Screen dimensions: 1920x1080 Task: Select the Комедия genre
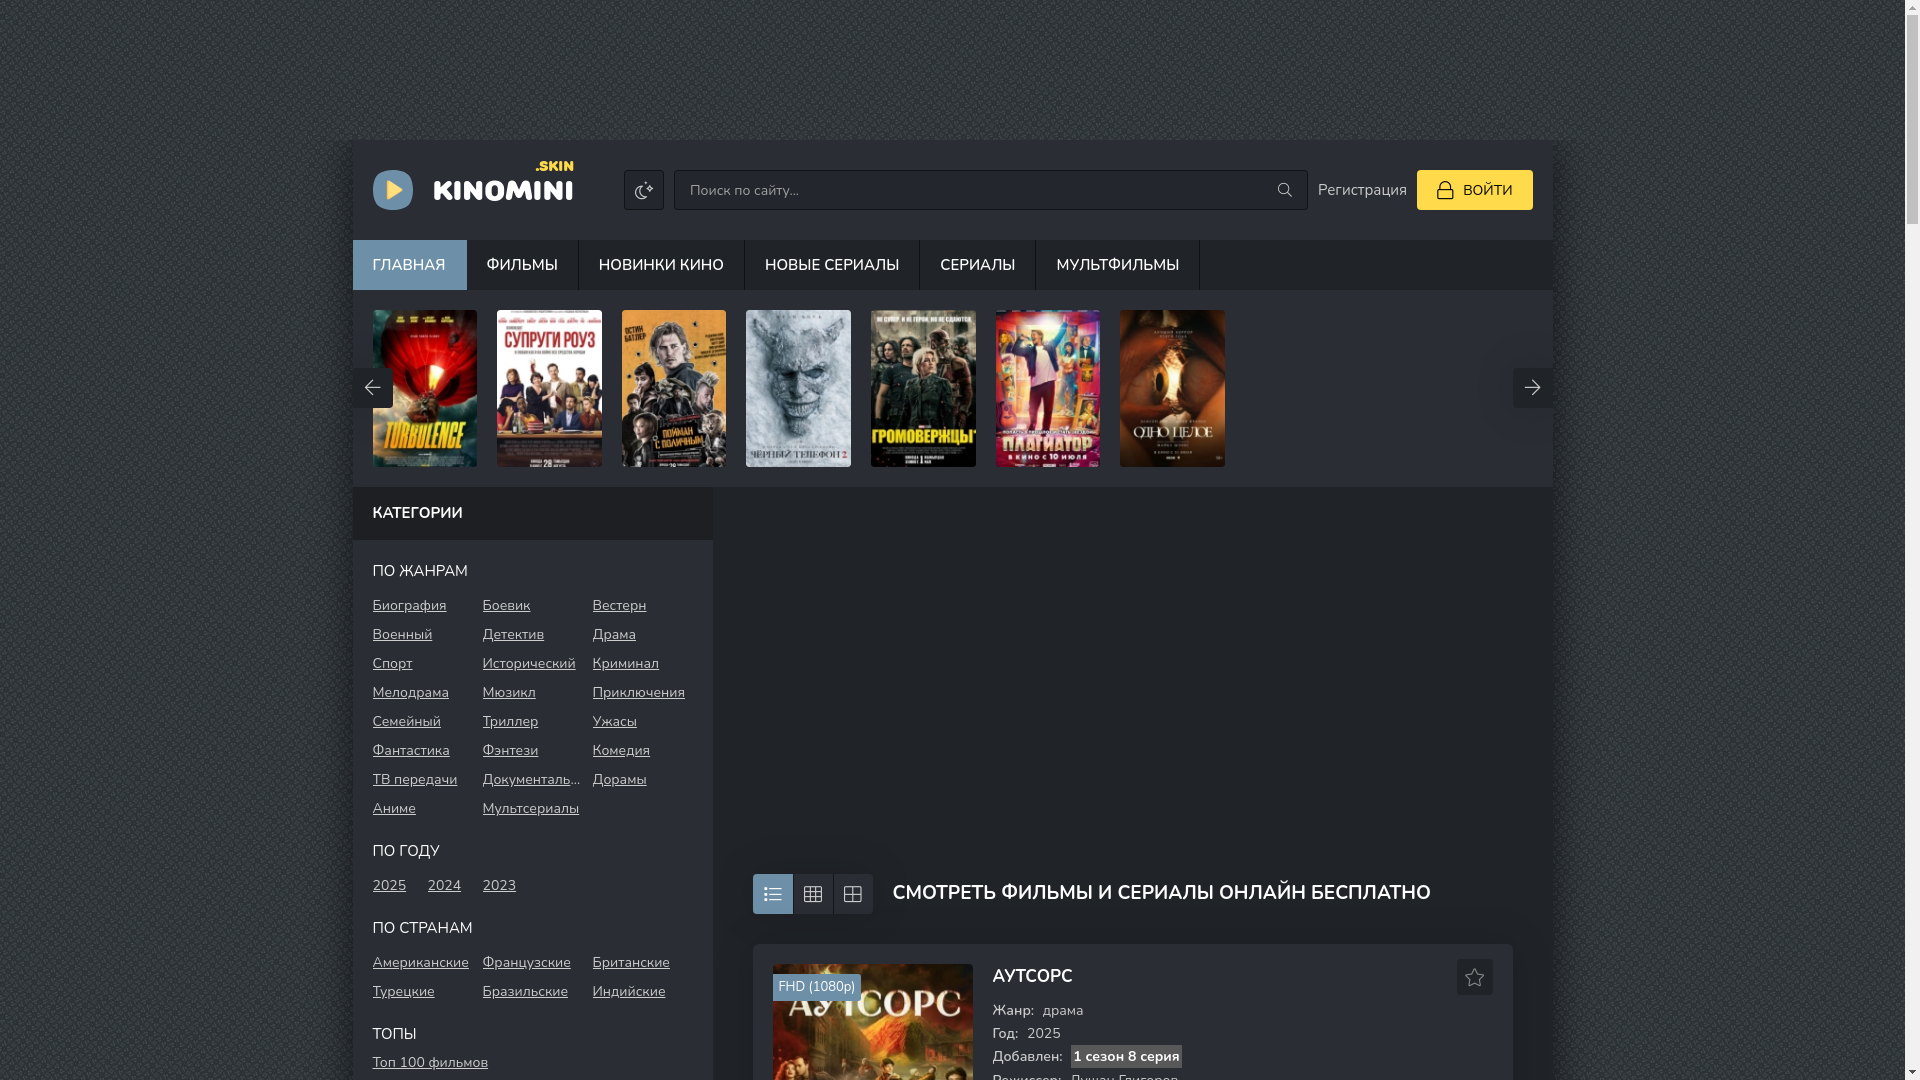click(x=621, y=751)
